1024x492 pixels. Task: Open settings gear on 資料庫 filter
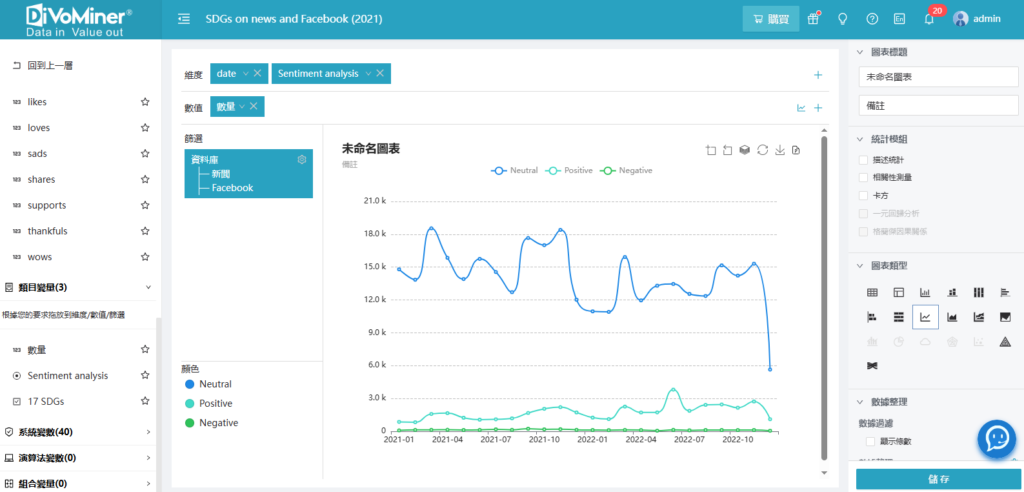302,160
